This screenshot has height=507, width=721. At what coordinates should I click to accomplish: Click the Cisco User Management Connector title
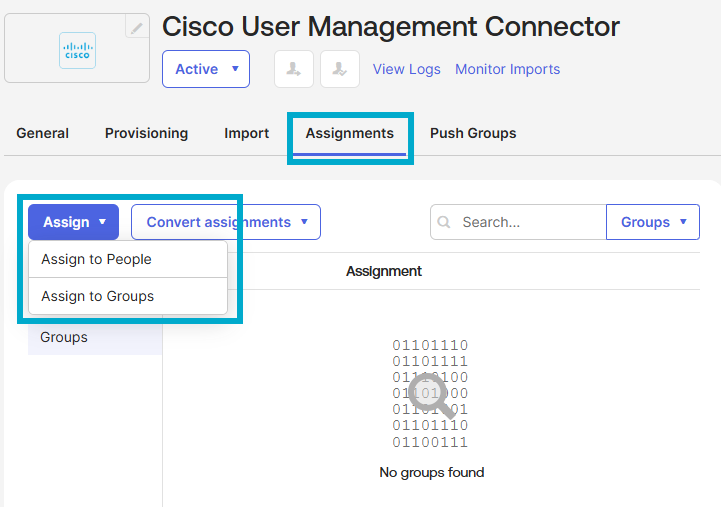click(391, 27)
